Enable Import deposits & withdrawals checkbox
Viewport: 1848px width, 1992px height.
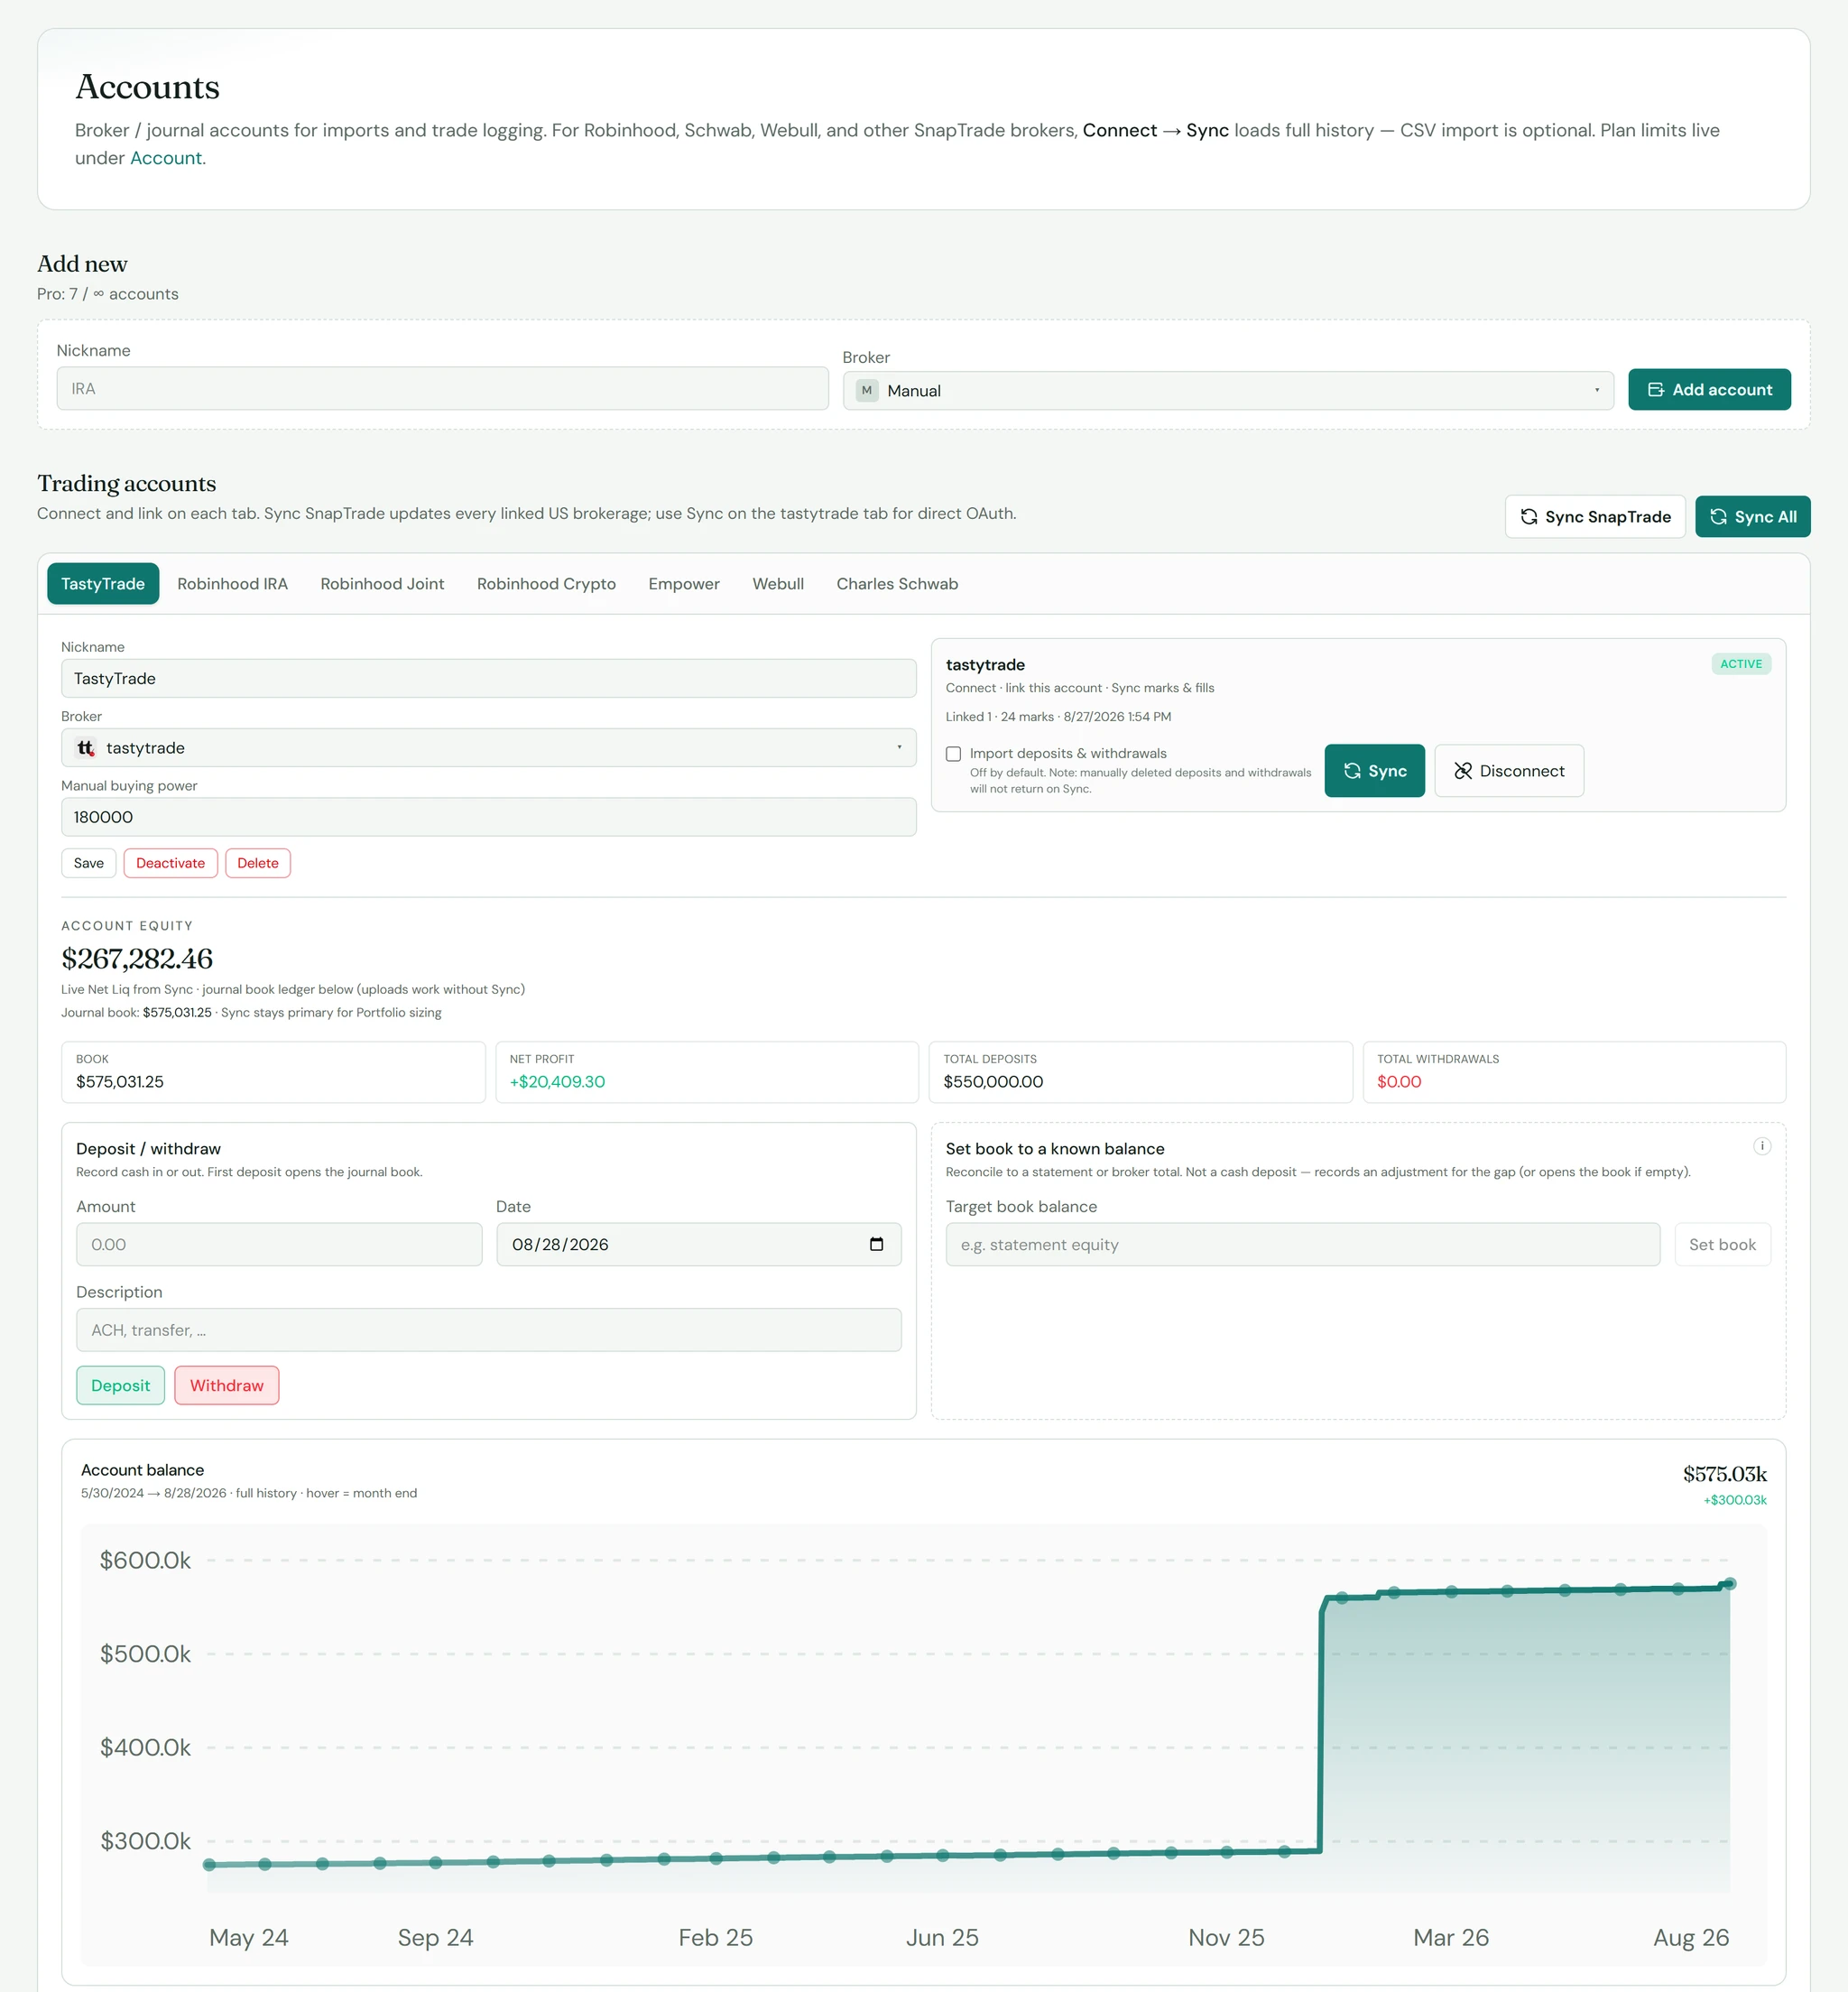pos(953,754)
